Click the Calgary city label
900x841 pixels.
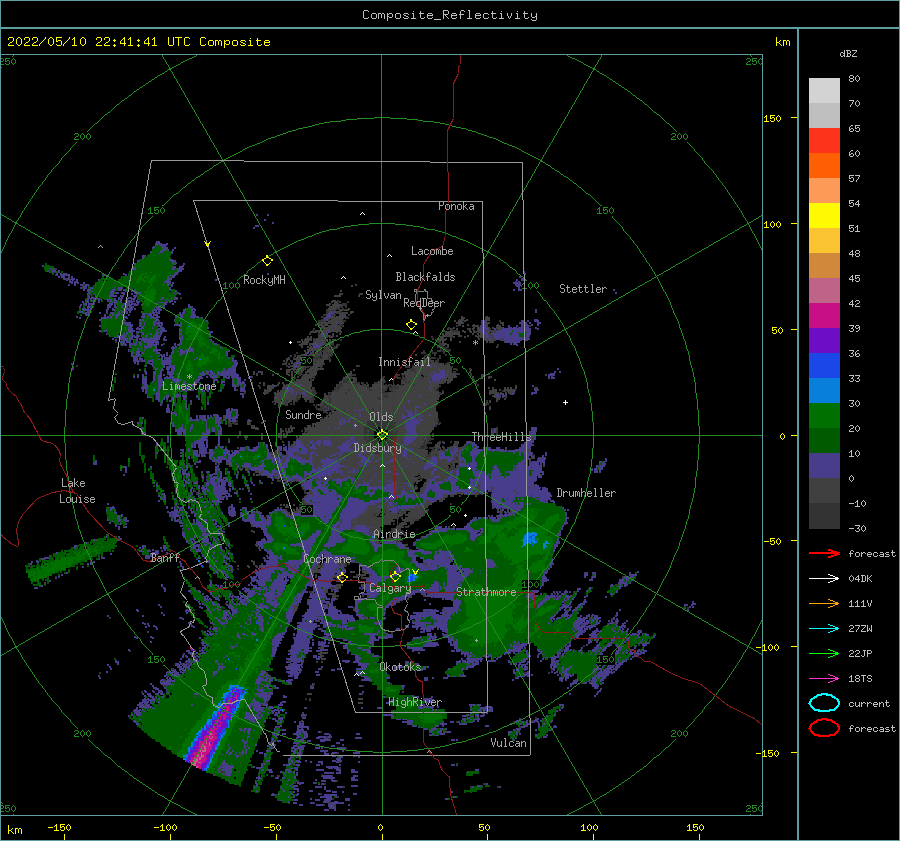[390, 588]
